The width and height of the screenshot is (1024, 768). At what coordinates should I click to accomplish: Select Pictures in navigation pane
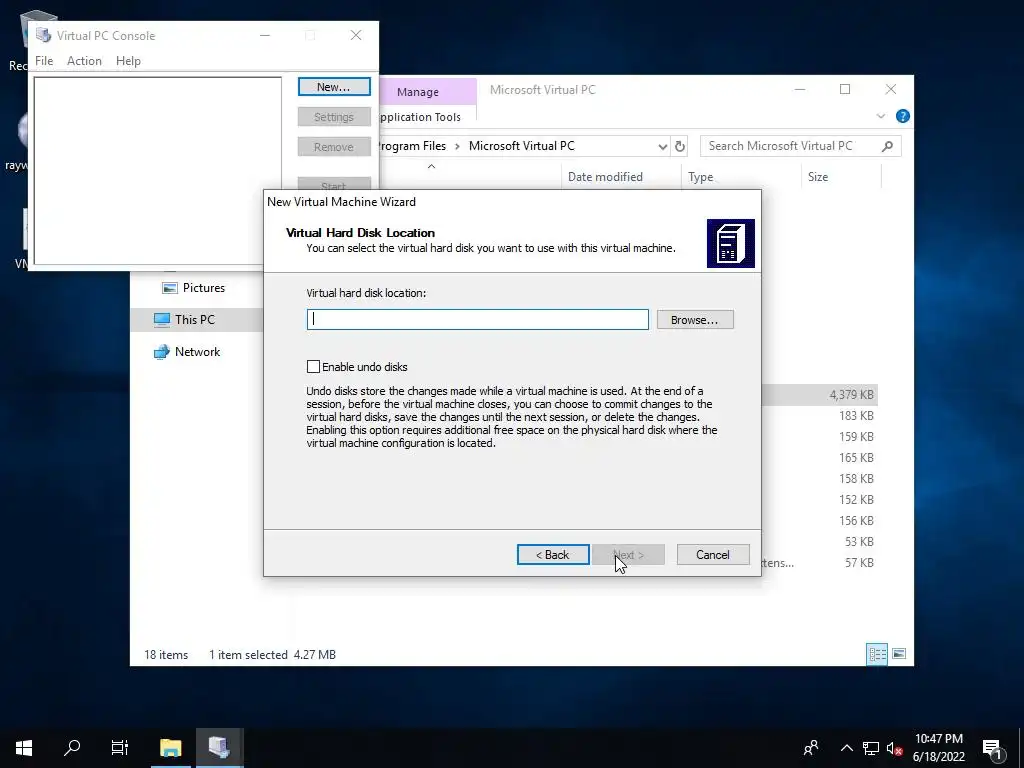[x=203, y=288]
